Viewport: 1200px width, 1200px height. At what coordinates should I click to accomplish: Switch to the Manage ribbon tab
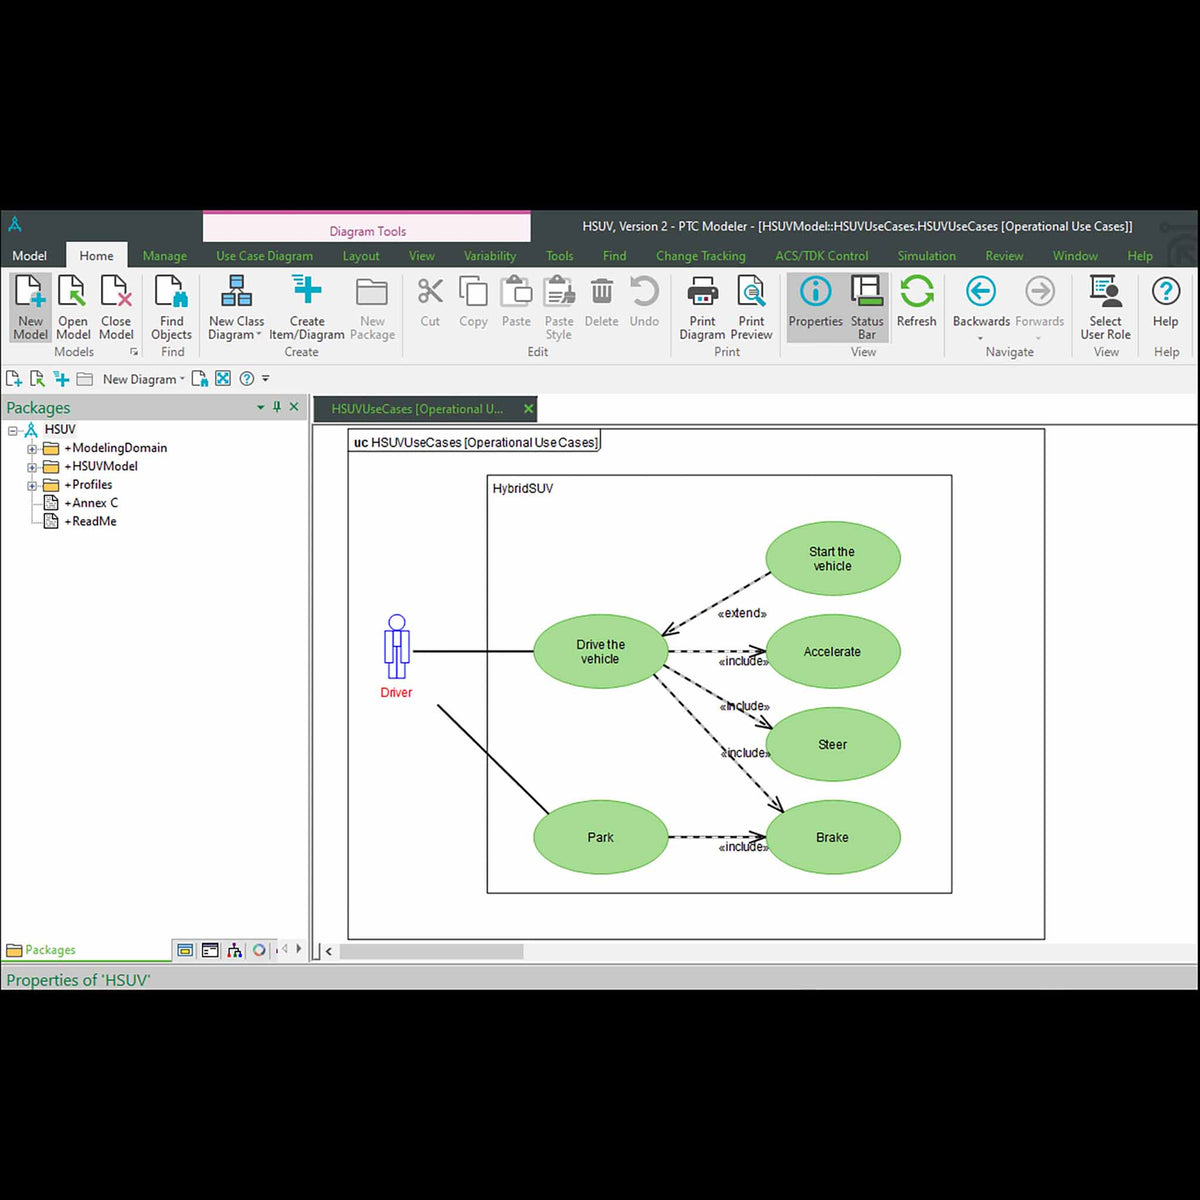tap(164, 256)
